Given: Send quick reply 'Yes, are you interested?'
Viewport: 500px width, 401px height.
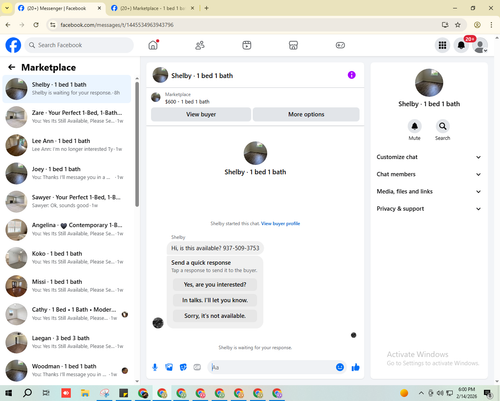Looking at the screenshot, I should click(215, 285).
